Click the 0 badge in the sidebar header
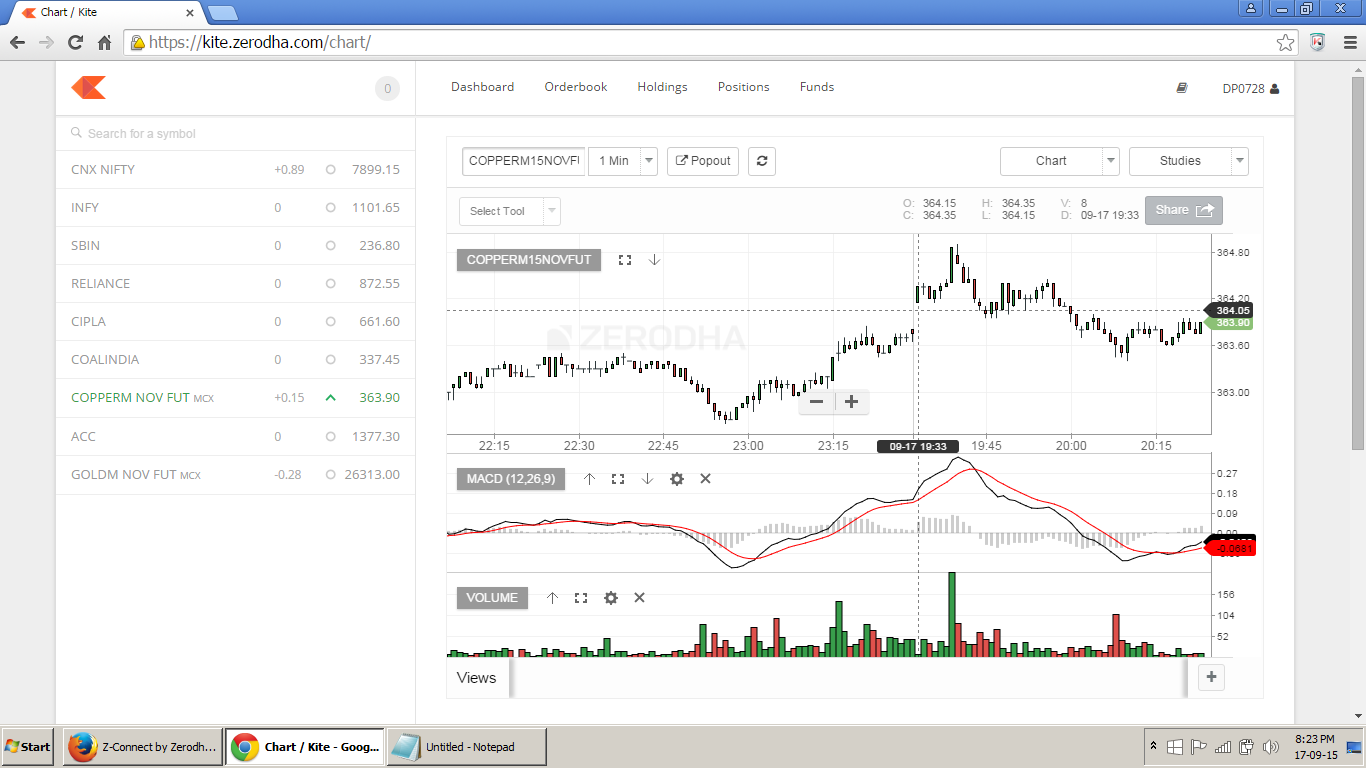Image resolution: width=1366 pixels, height=768 pixels. pos(387,89)
